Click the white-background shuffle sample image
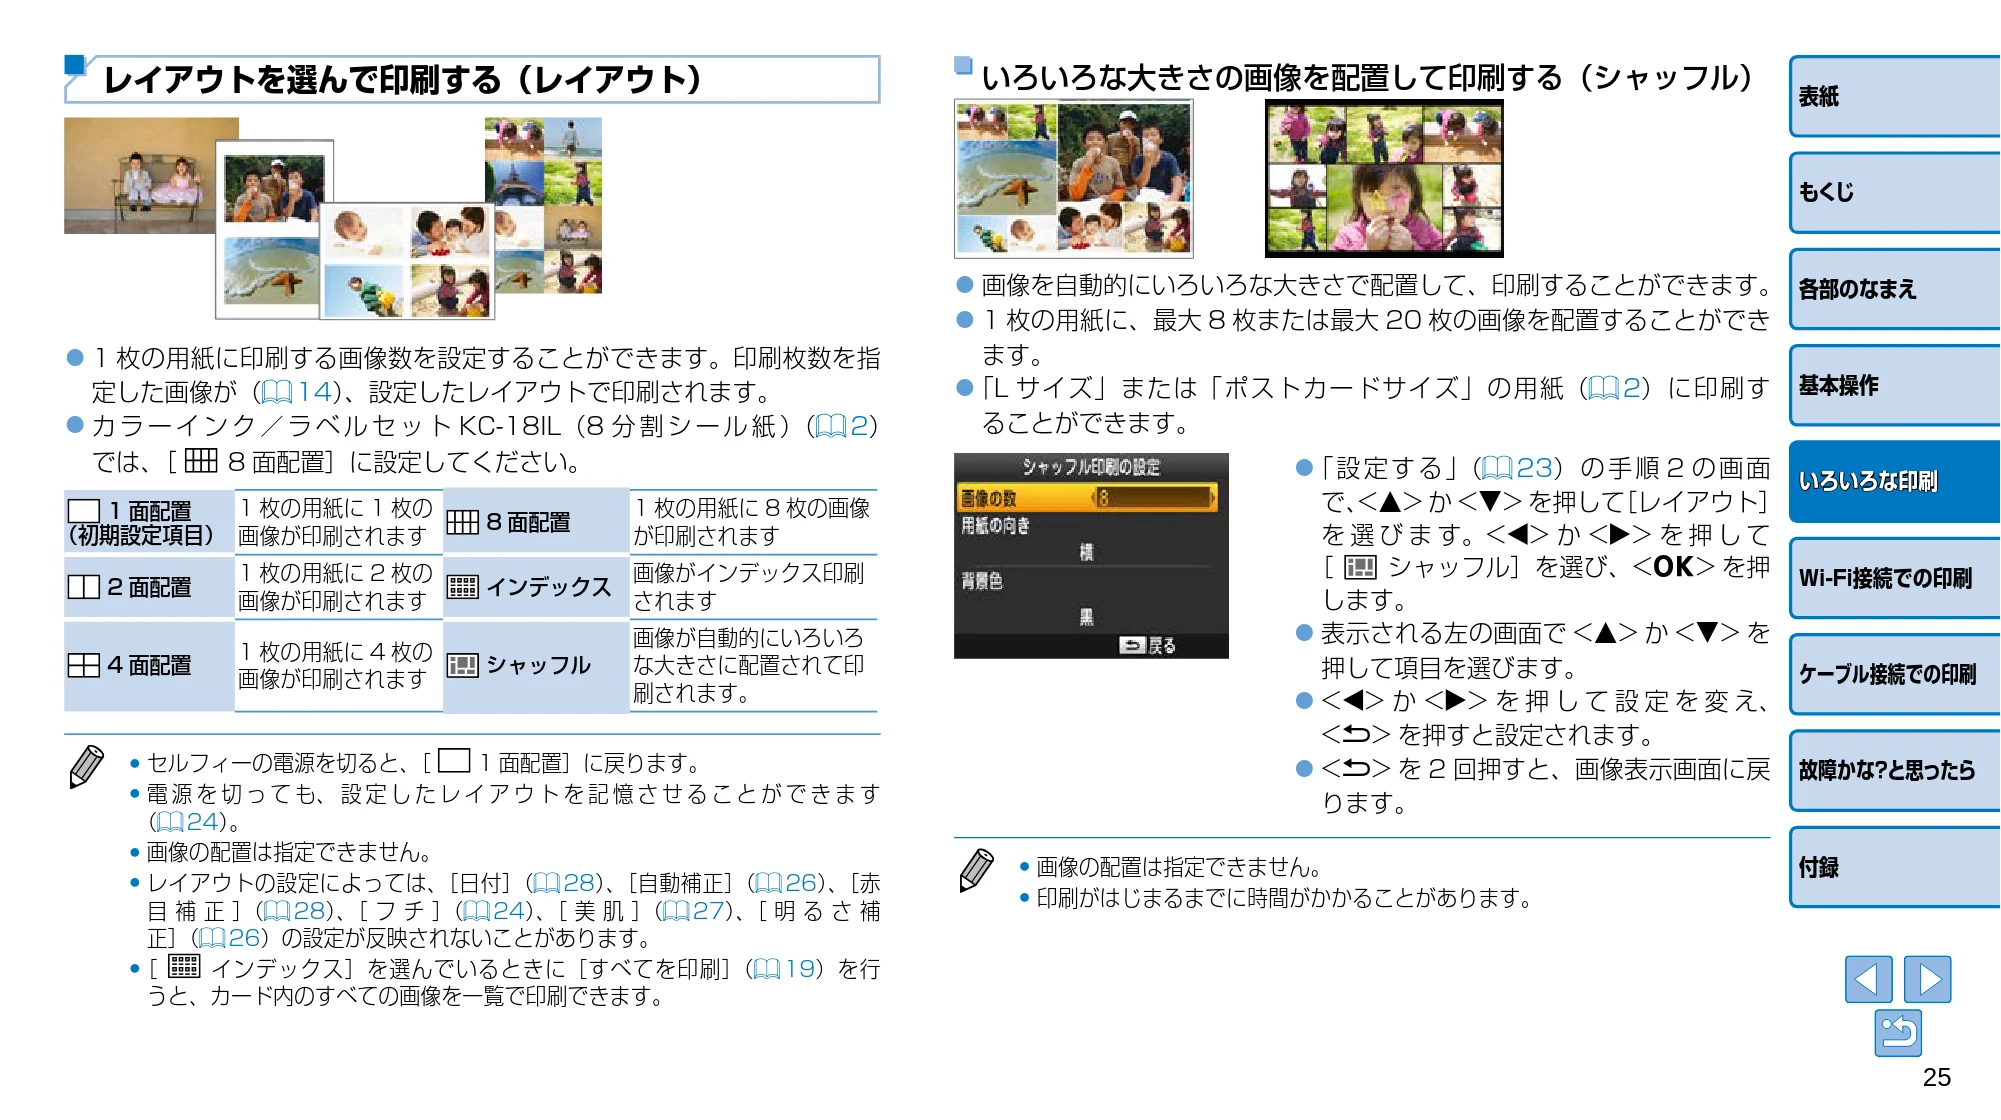Image resolution: width=2001 pixels, height=1120 pixels. (1074, 178)
